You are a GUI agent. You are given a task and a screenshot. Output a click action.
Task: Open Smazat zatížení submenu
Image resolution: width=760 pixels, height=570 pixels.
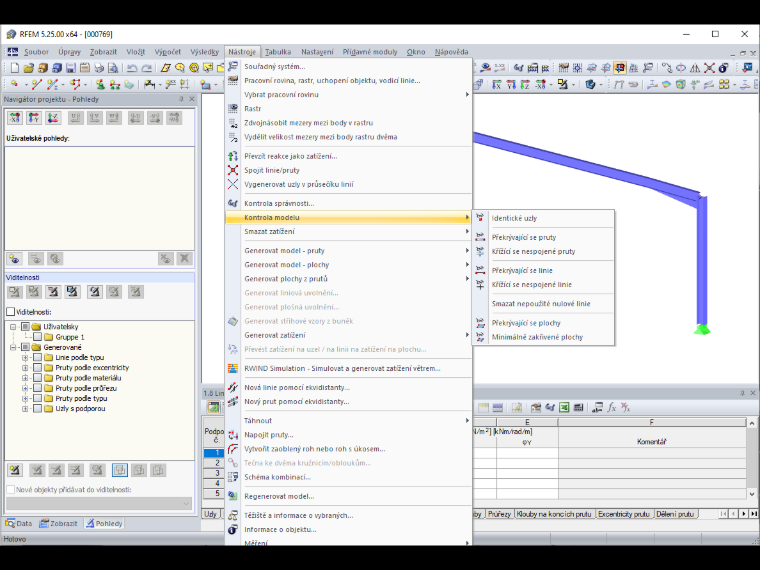coord(348,231)
